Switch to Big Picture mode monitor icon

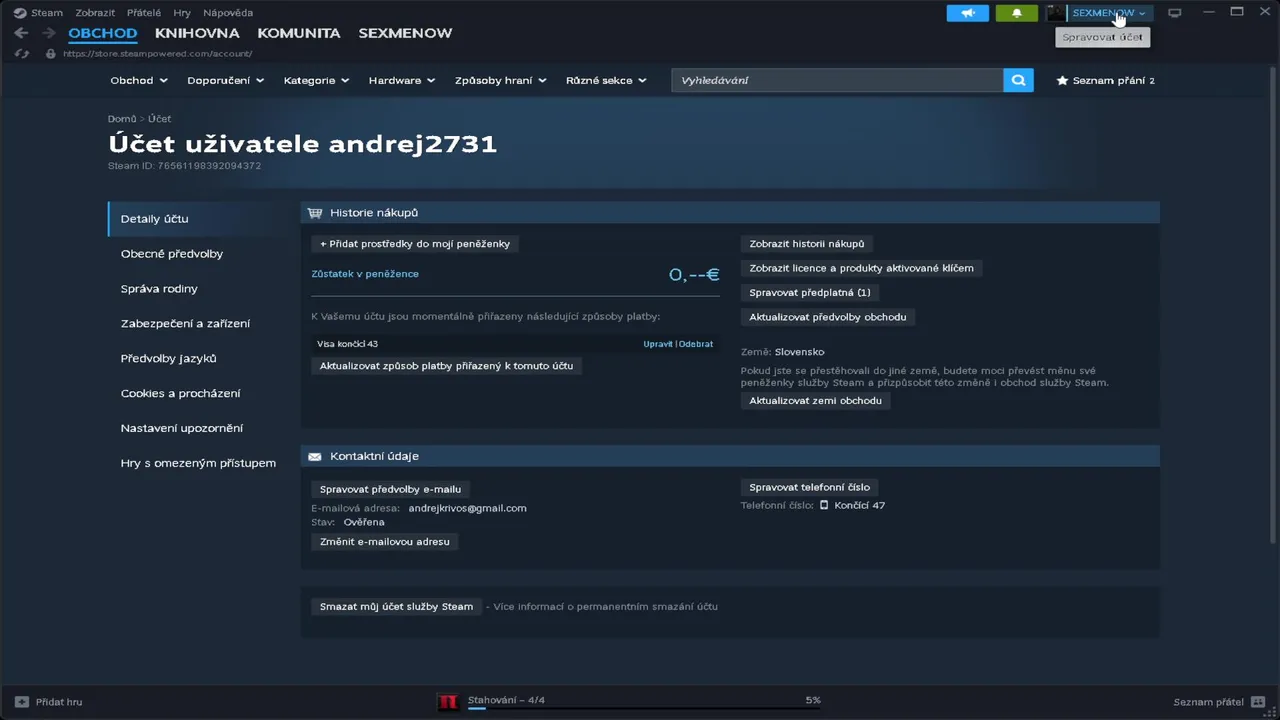click(1175, 13)
